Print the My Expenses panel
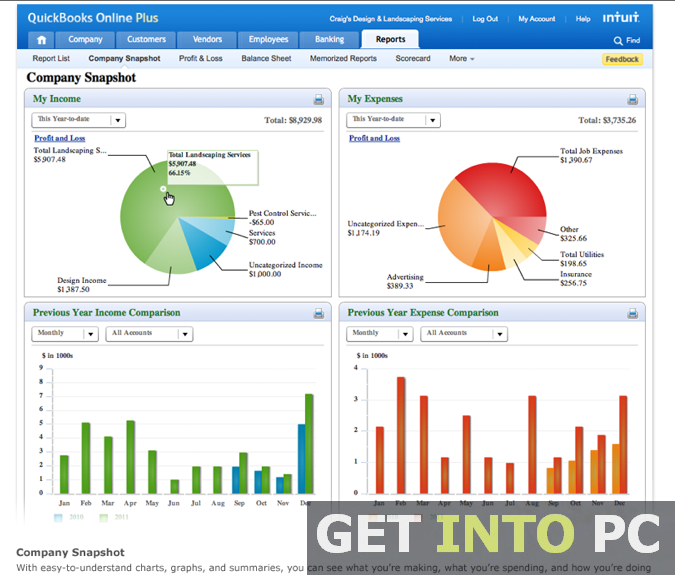Image resolution: width=675 pixels, height=575 pixels. [632, 100]
